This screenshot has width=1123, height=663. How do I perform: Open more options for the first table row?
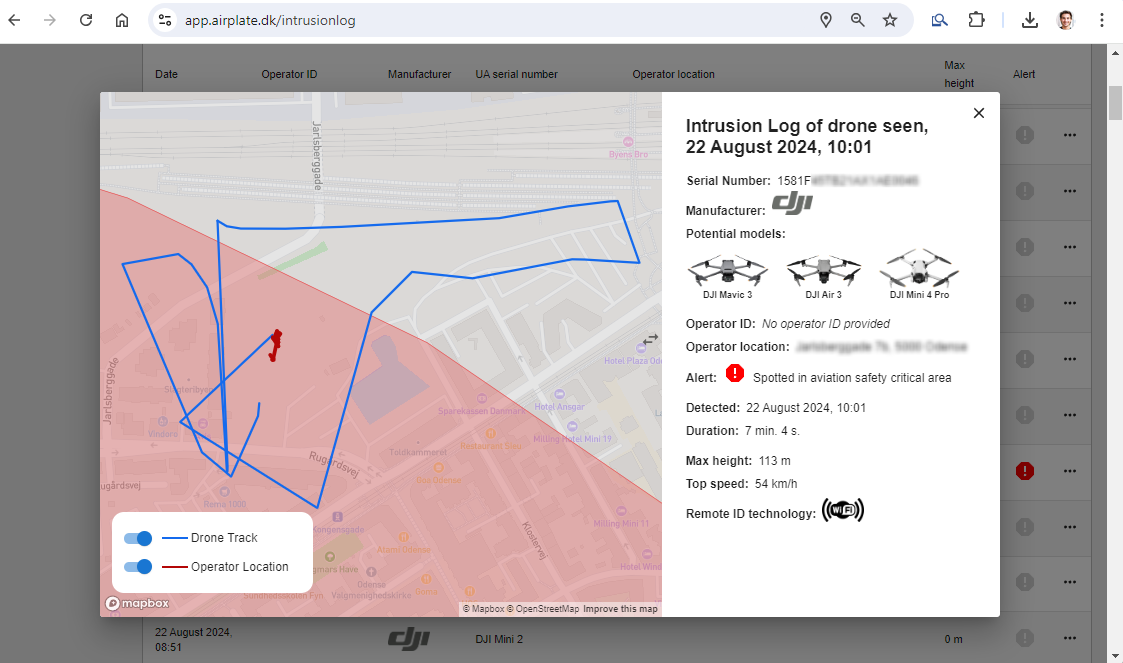pyautogui.click(x=1070, y=135)
